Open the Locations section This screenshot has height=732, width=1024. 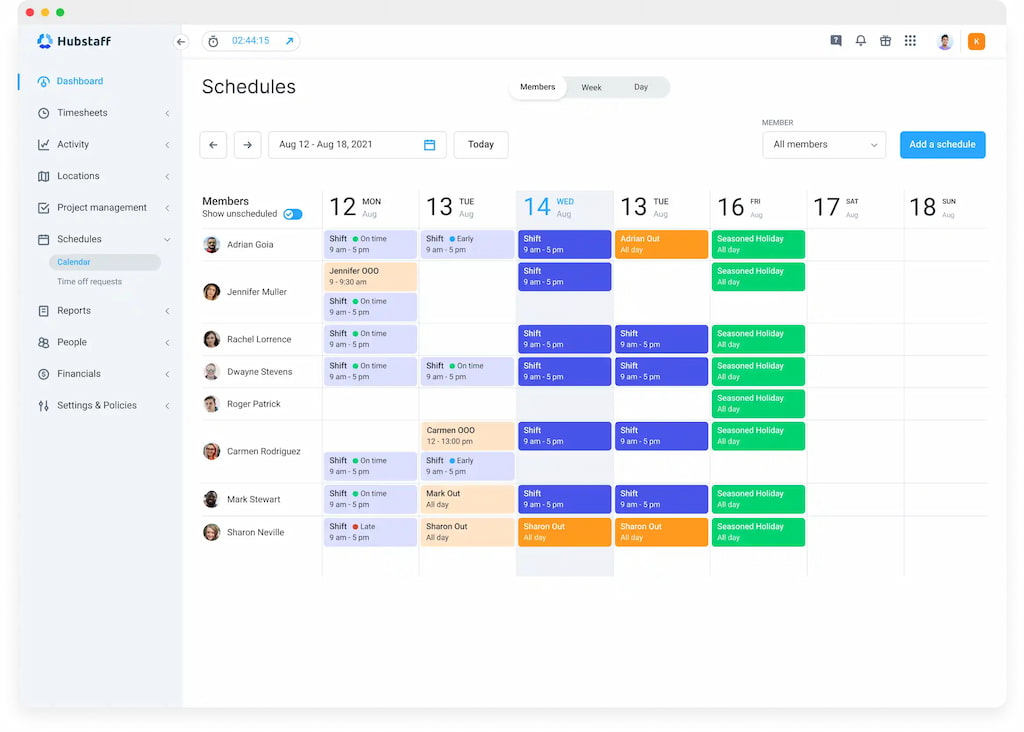(43, 176)
